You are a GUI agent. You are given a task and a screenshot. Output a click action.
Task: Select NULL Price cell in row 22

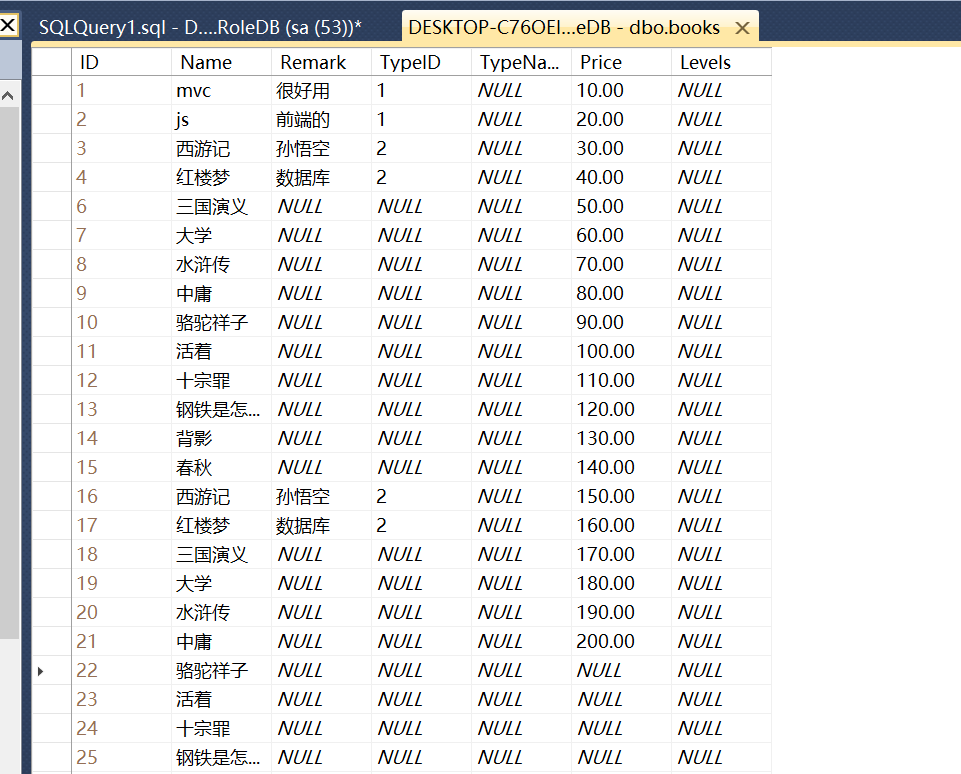tap(621, 670)
